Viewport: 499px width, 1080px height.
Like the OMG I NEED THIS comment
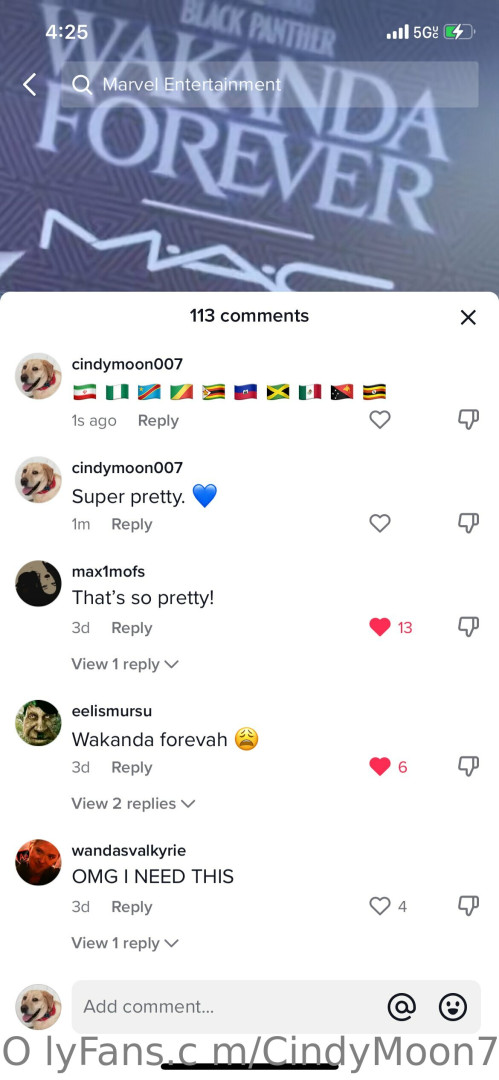click(380, 906)
